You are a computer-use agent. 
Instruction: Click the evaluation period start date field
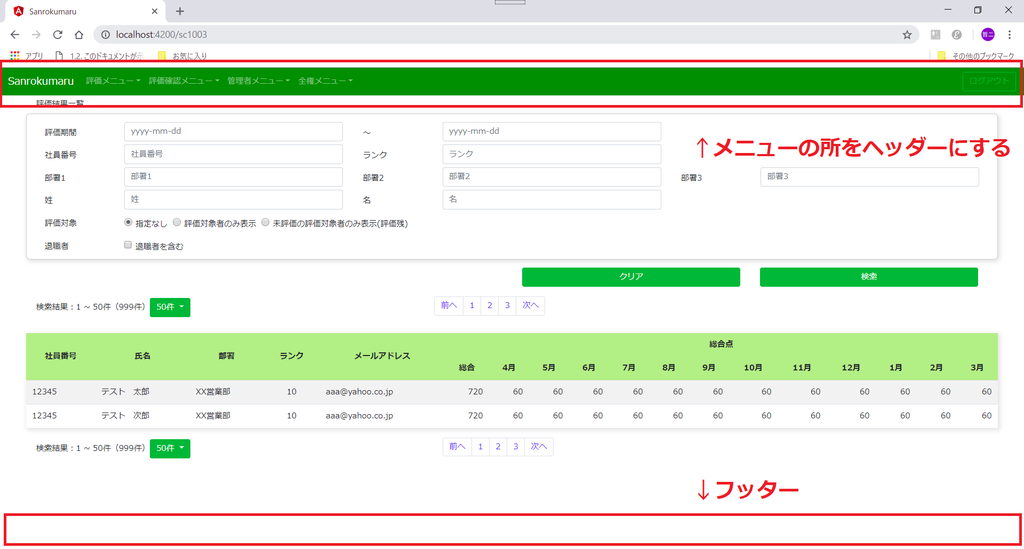(x=233, y=131)
